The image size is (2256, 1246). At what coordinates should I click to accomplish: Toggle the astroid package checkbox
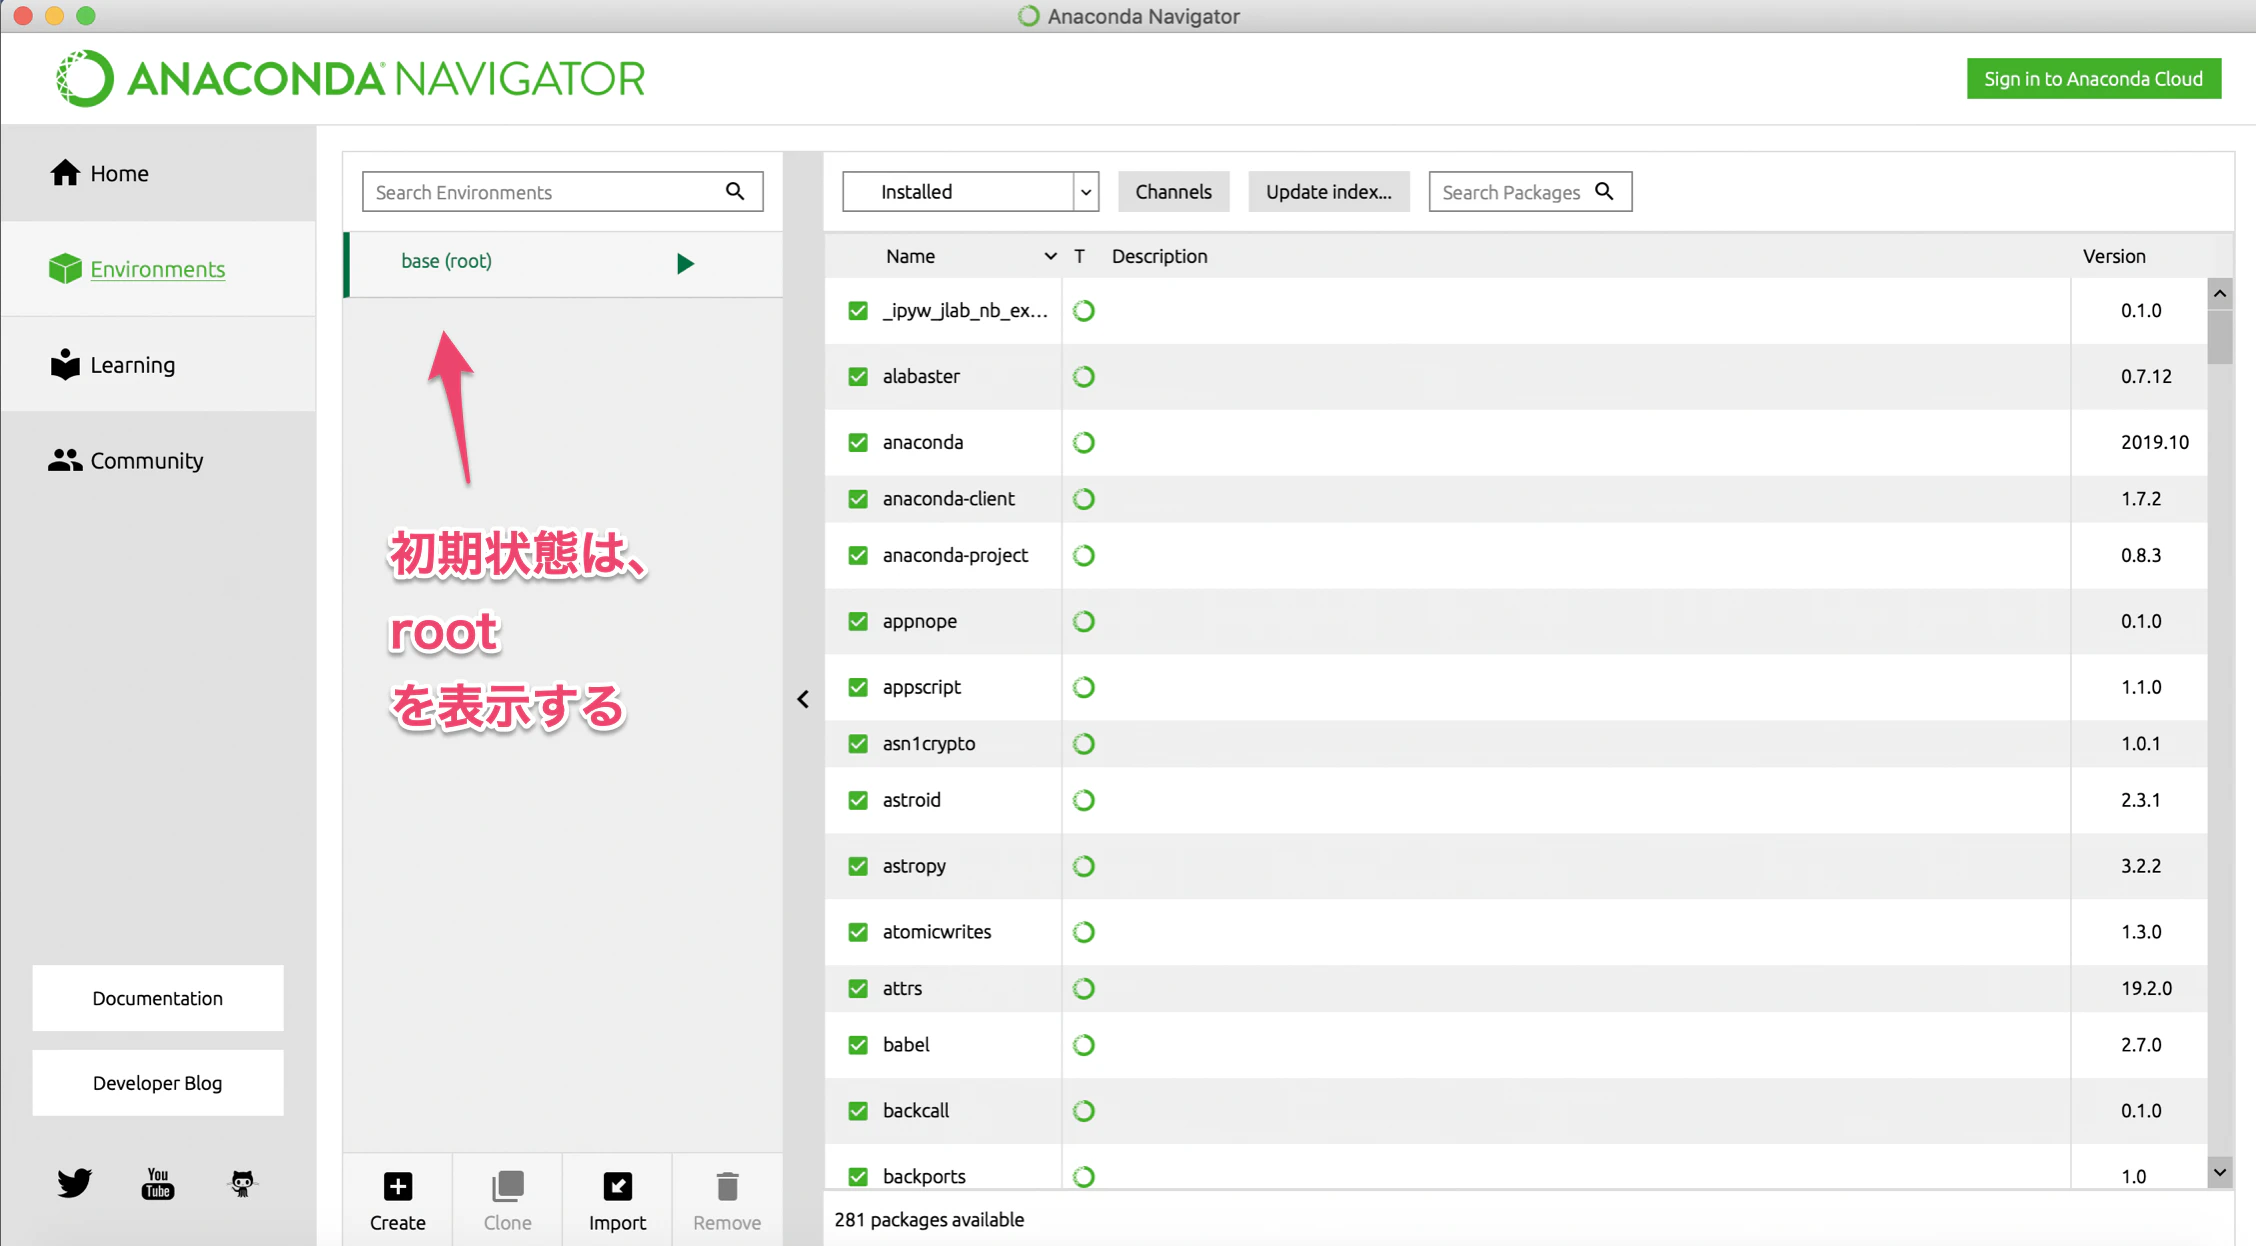click(858, 800)
